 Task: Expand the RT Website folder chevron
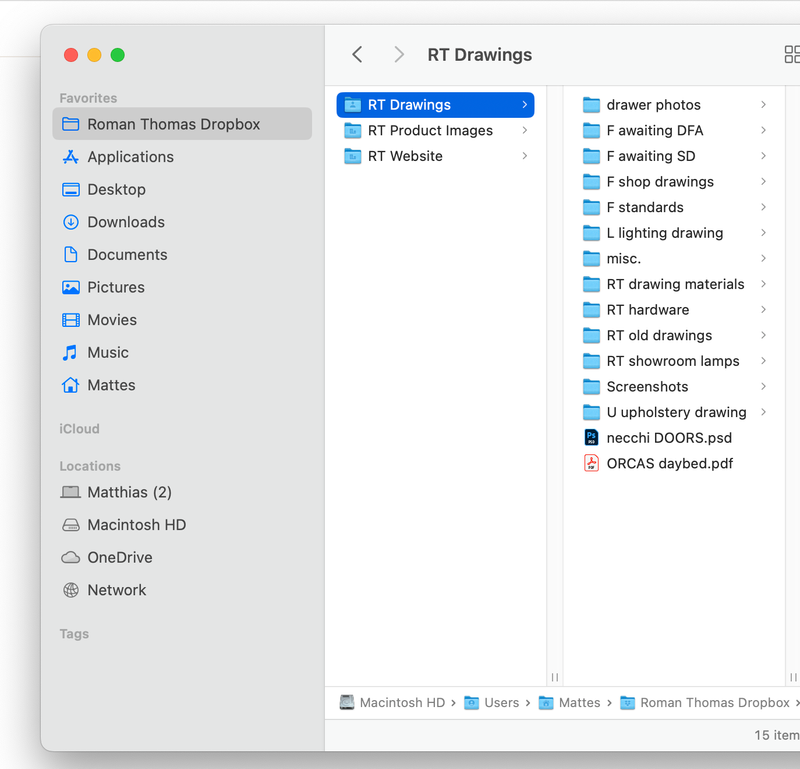[x=525, y=156]
